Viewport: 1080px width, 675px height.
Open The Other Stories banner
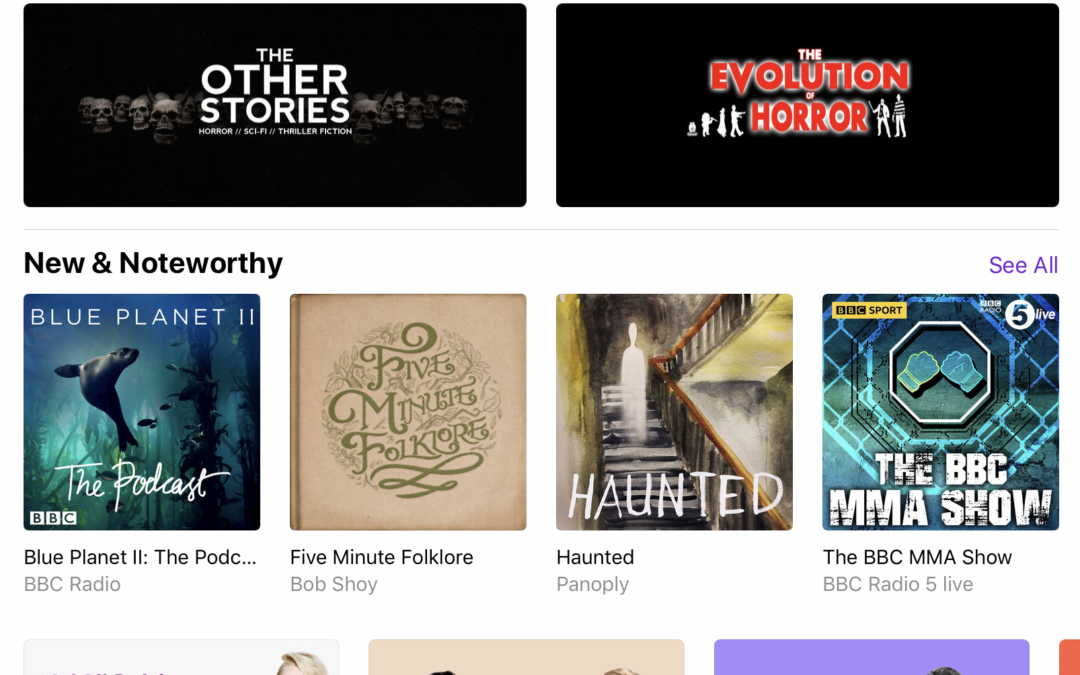pyautogui.click(x=275, y=105)
